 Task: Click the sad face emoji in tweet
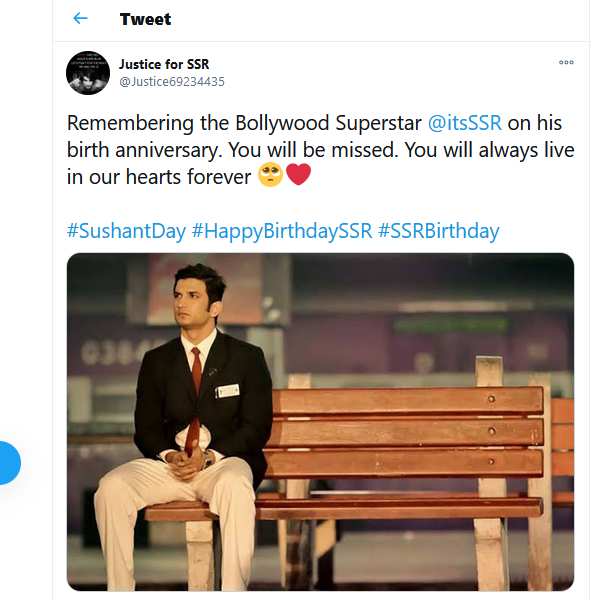(x=270, y=178)
